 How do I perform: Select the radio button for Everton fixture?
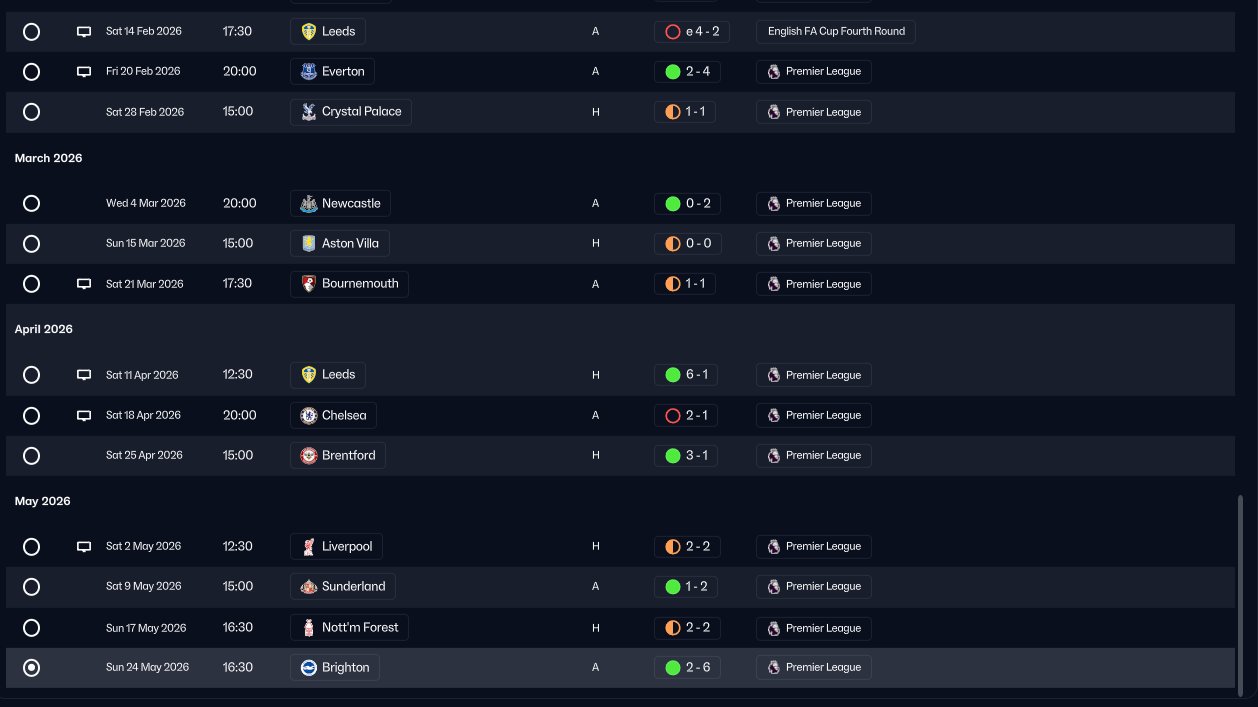pyautogui.click(x=31, y=72)
